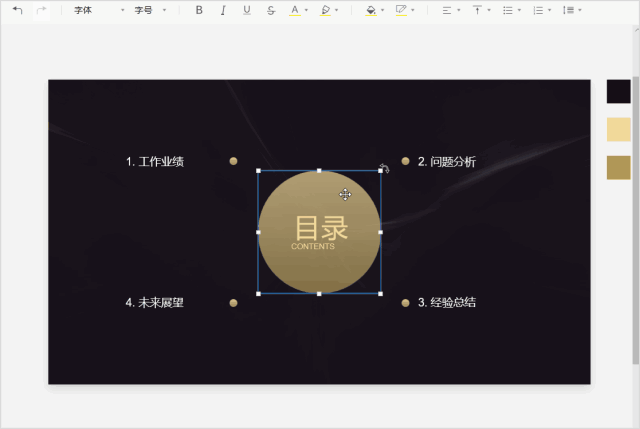Click the vertical scrollbar thumb

tap(636, 220)
